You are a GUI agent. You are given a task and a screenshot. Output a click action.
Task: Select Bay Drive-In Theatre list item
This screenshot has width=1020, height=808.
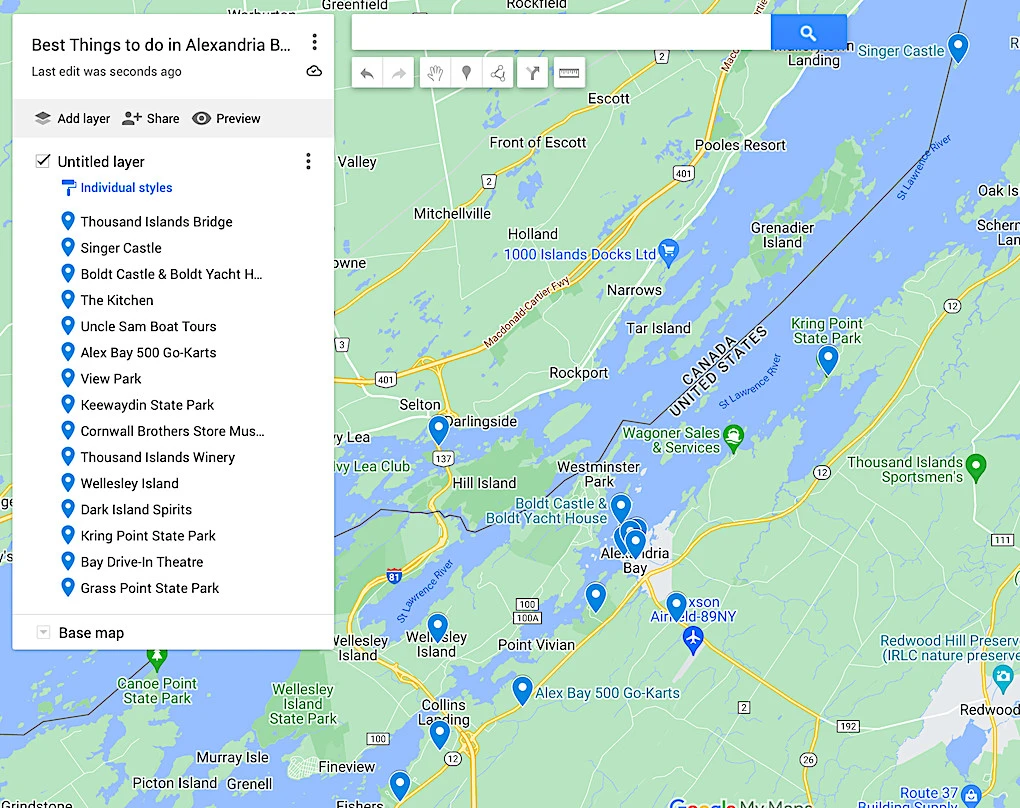142,561
